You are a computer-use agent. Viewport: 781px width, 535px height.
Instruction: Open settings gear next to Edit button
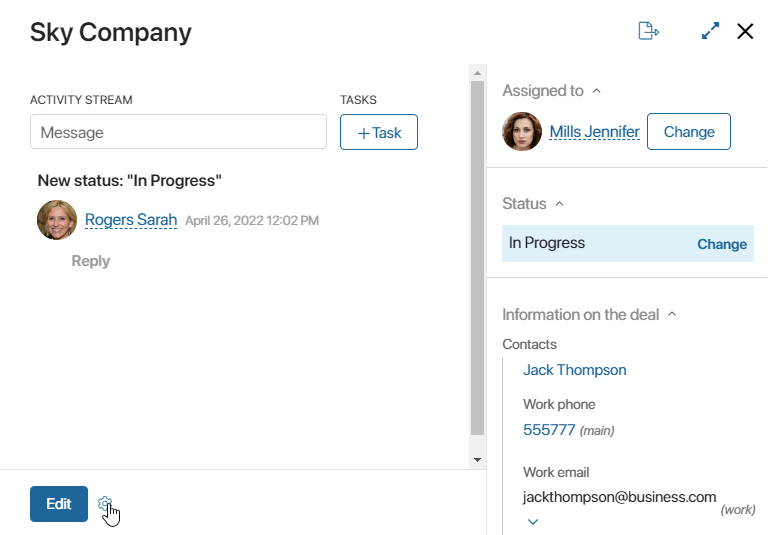point(105,504)
